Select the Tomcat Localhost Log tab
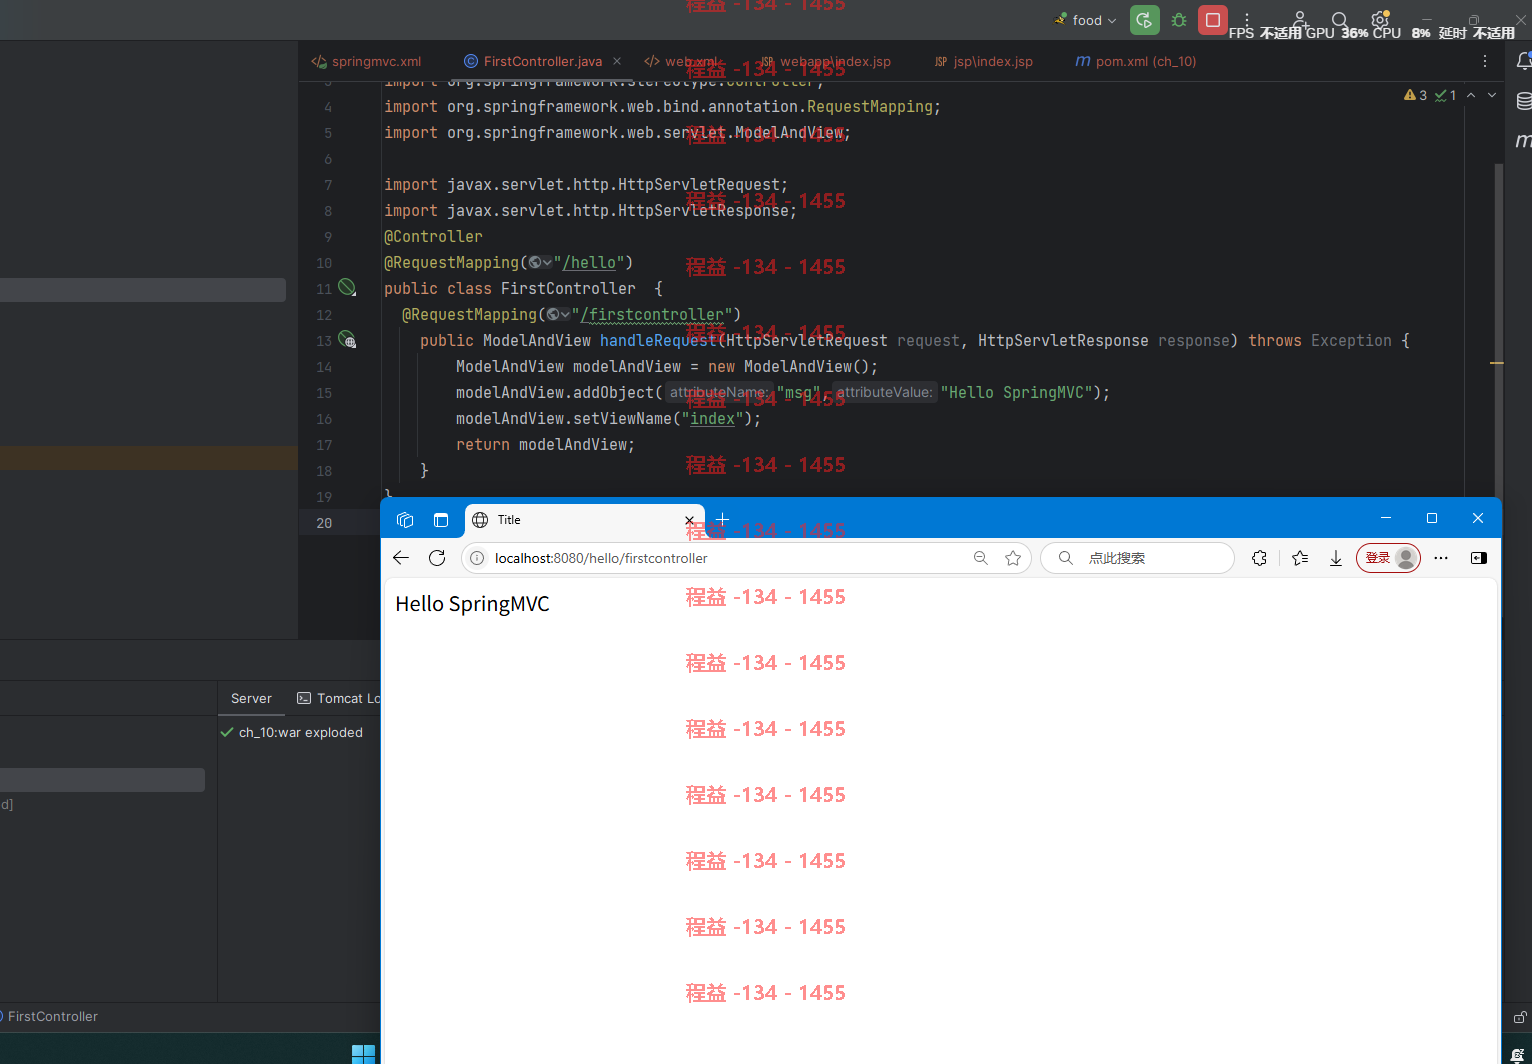Viewport: 1532px width, 1064px height. pyautogui.click(x=338, y=698)
